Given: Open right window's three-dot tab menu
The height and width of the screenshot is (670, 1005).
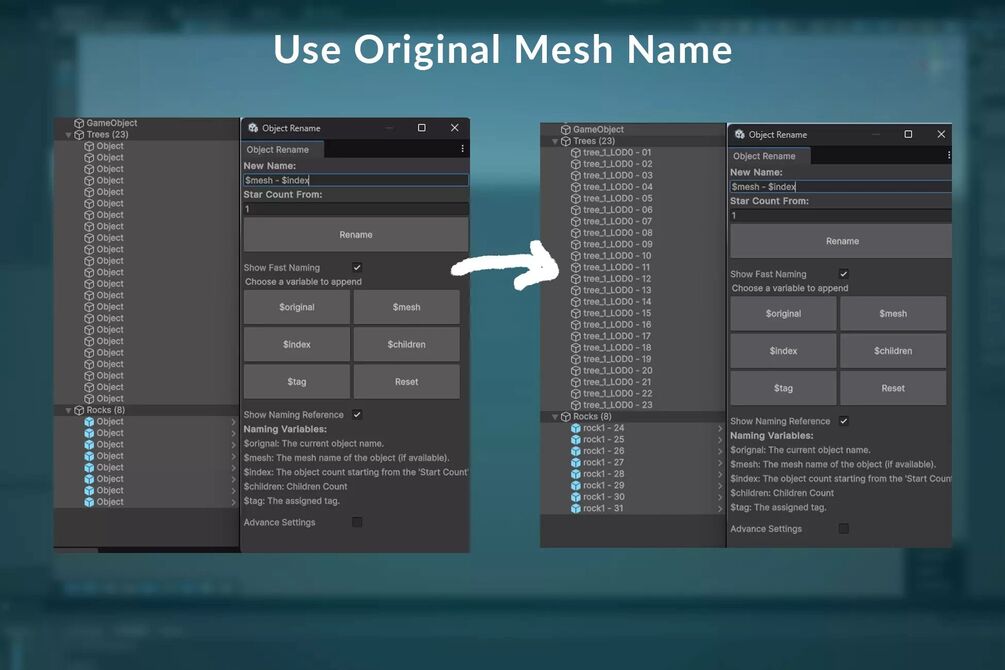Looking at the screenshot, I should 949,155.
